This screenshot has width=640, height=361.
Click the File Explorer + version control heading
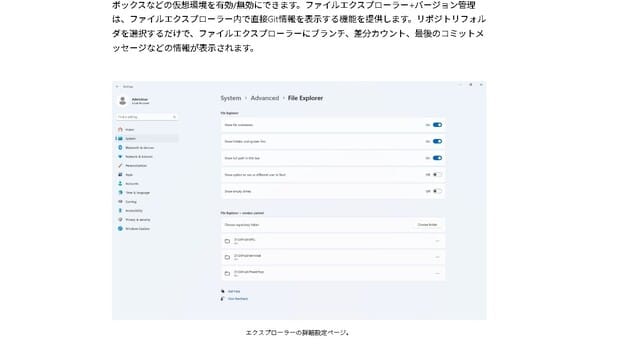[242, 213]
